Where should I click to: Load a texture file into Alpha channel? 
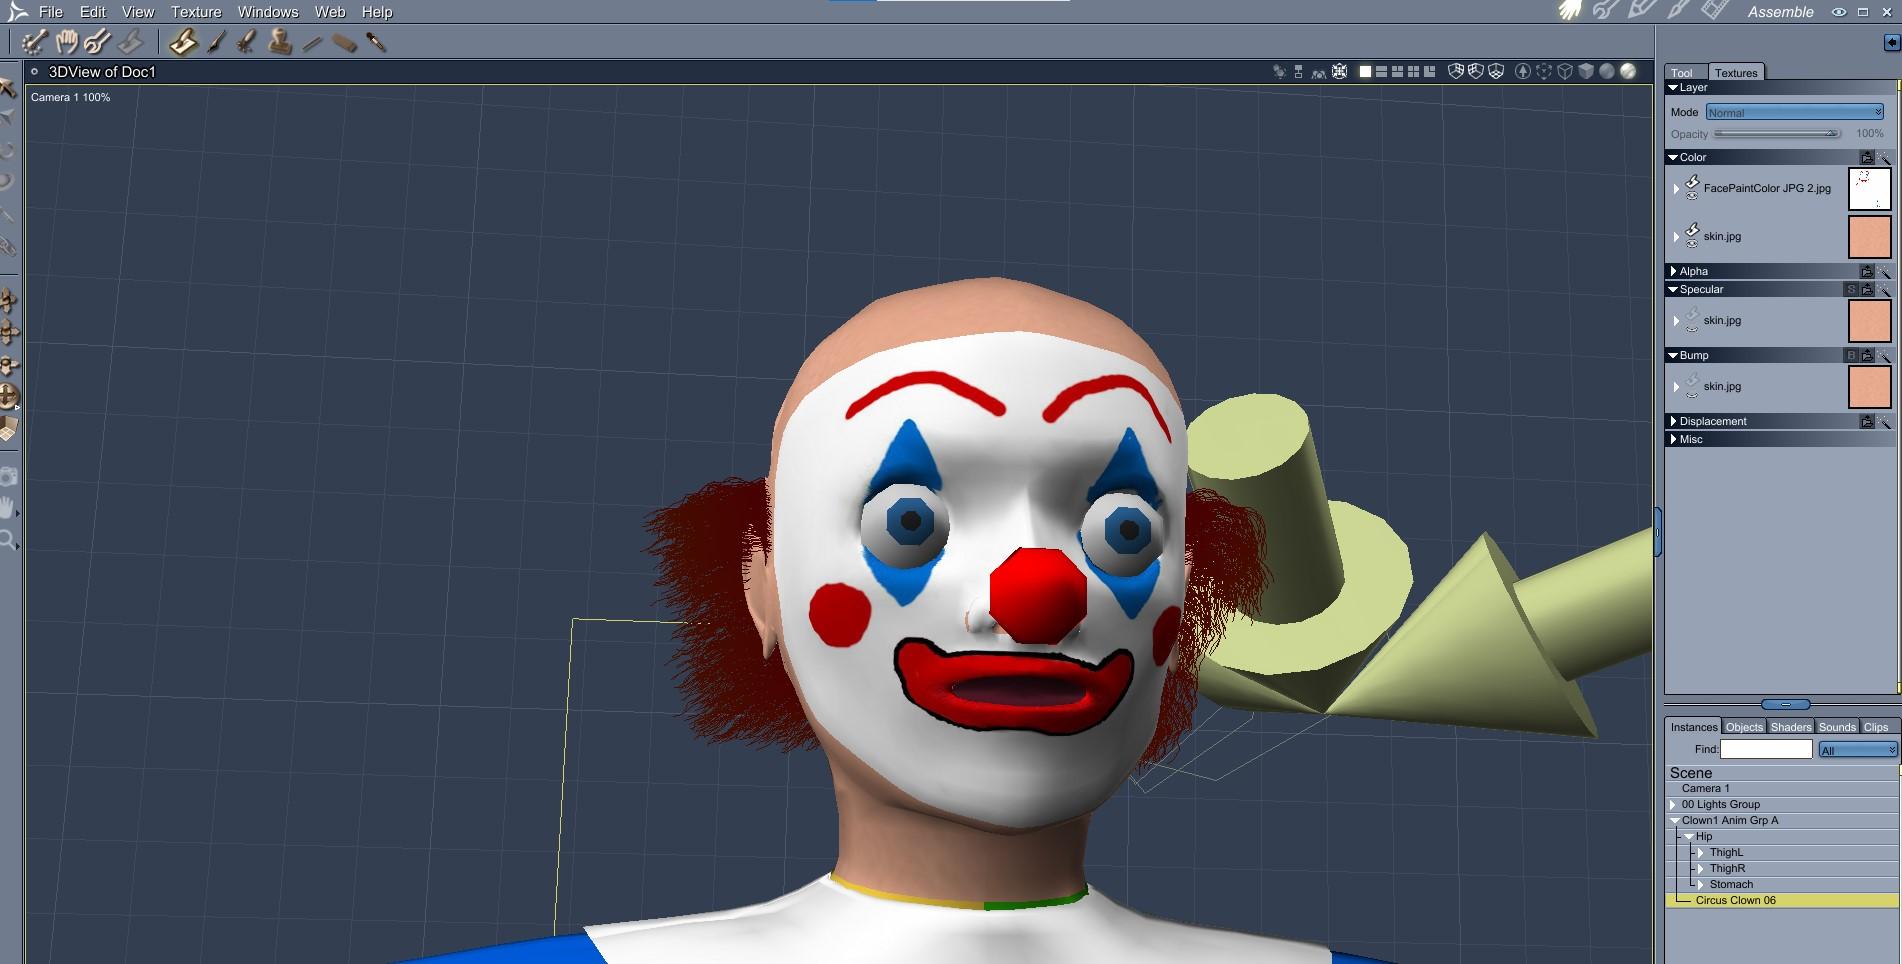1866,271
